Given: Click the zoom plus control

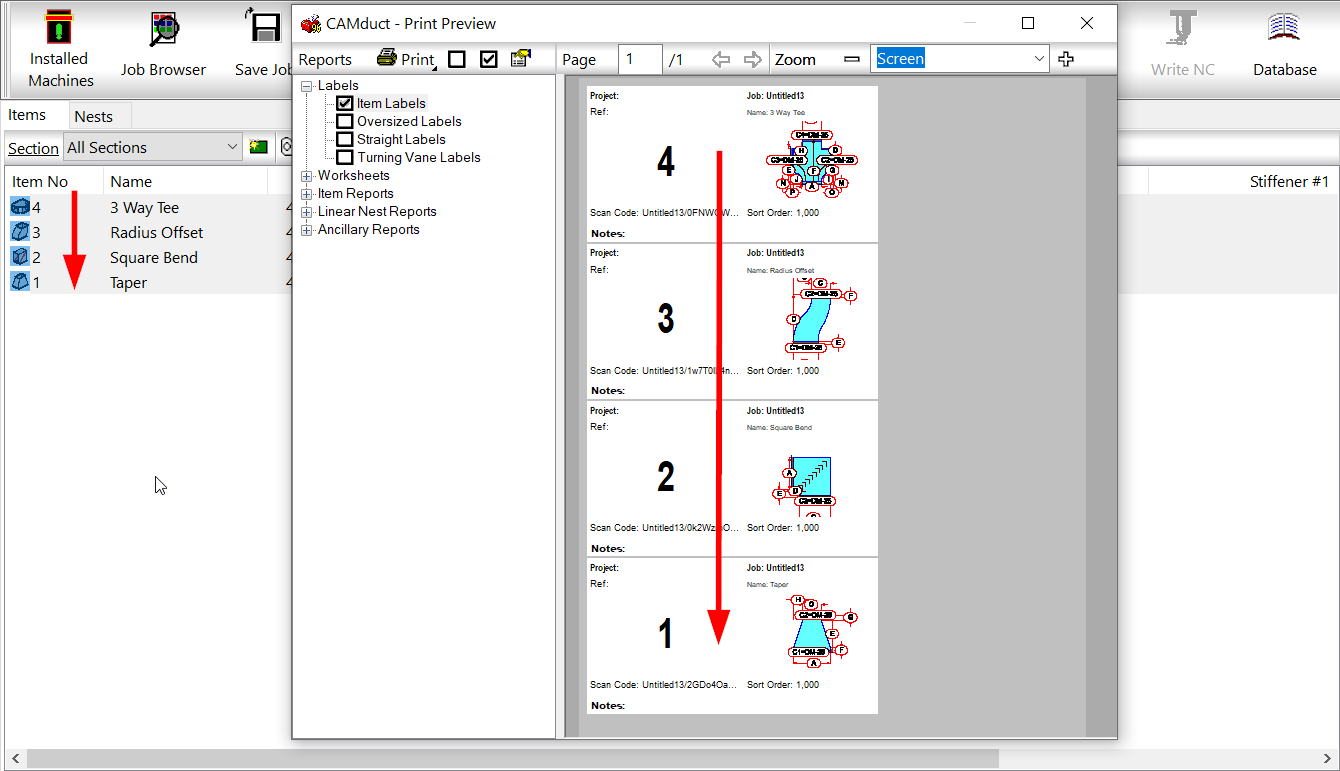Looking at the screenshot, I should point(1065,58).
